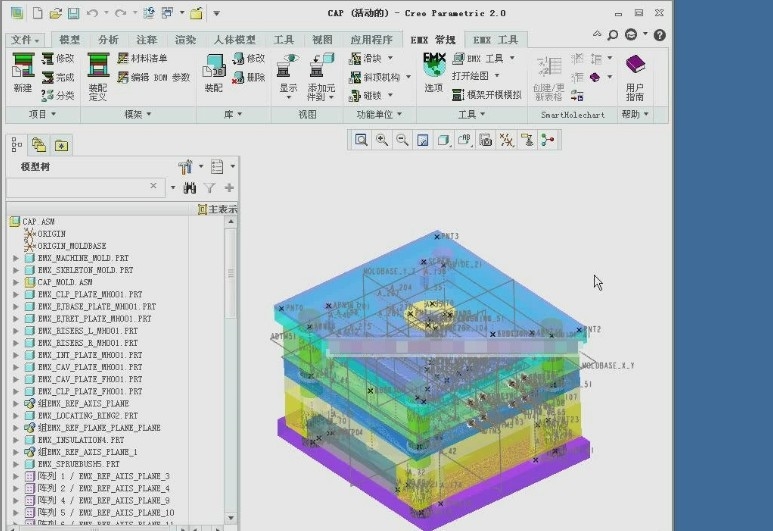Select EMX_CAV_PLATE_MH001.PRT in the model tree
This screenshot has width=773, height=531.
tap(90, 367)
